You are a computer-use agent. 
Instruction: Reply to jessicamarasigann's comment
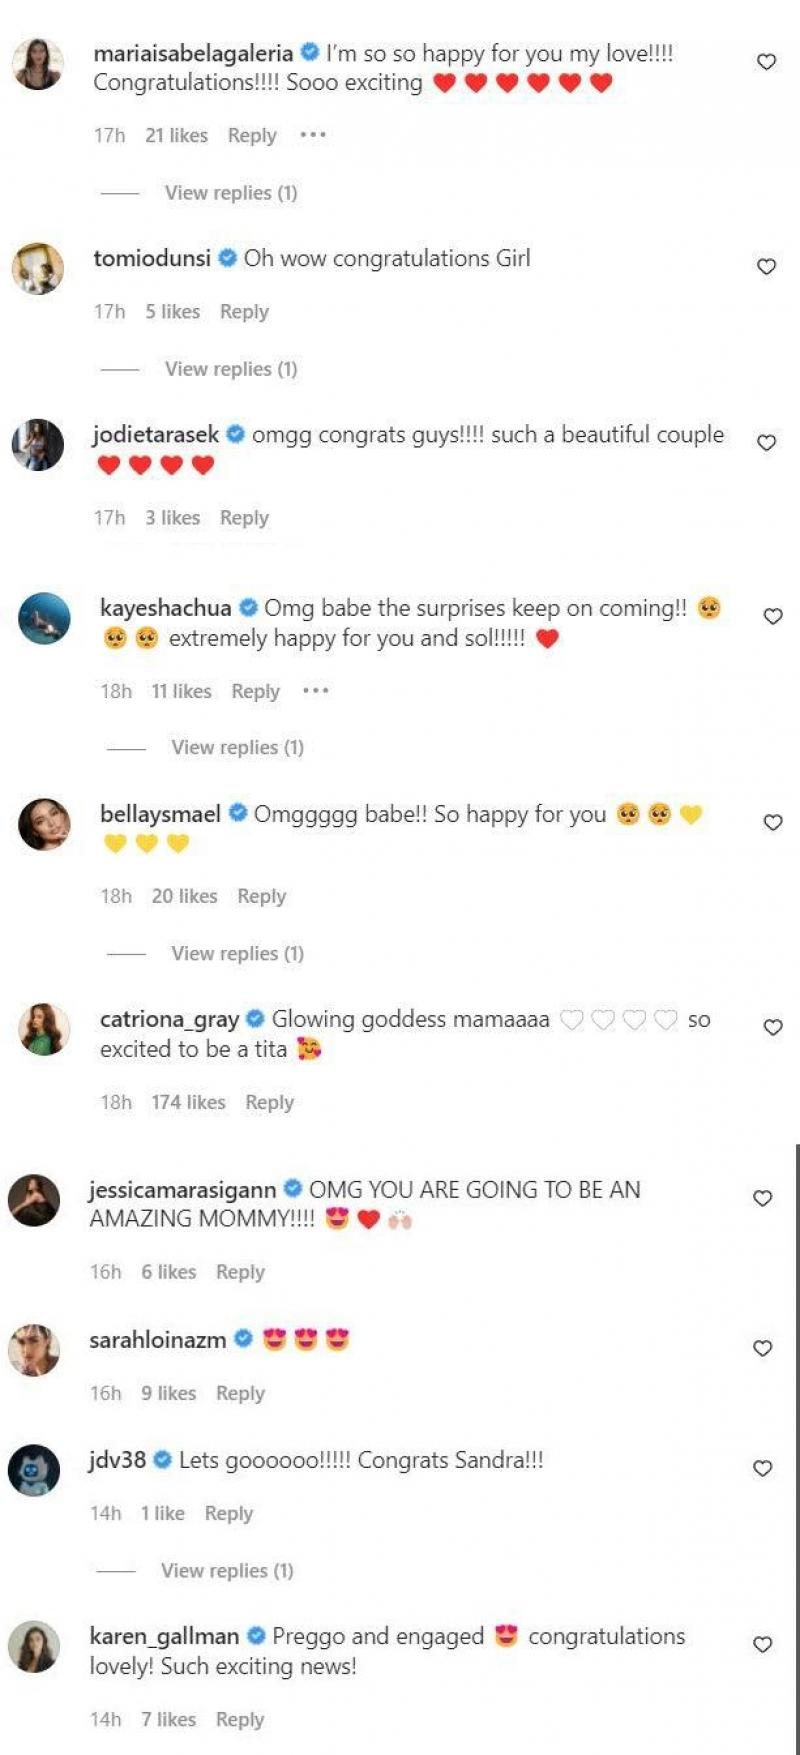(x=240, y=1272)
